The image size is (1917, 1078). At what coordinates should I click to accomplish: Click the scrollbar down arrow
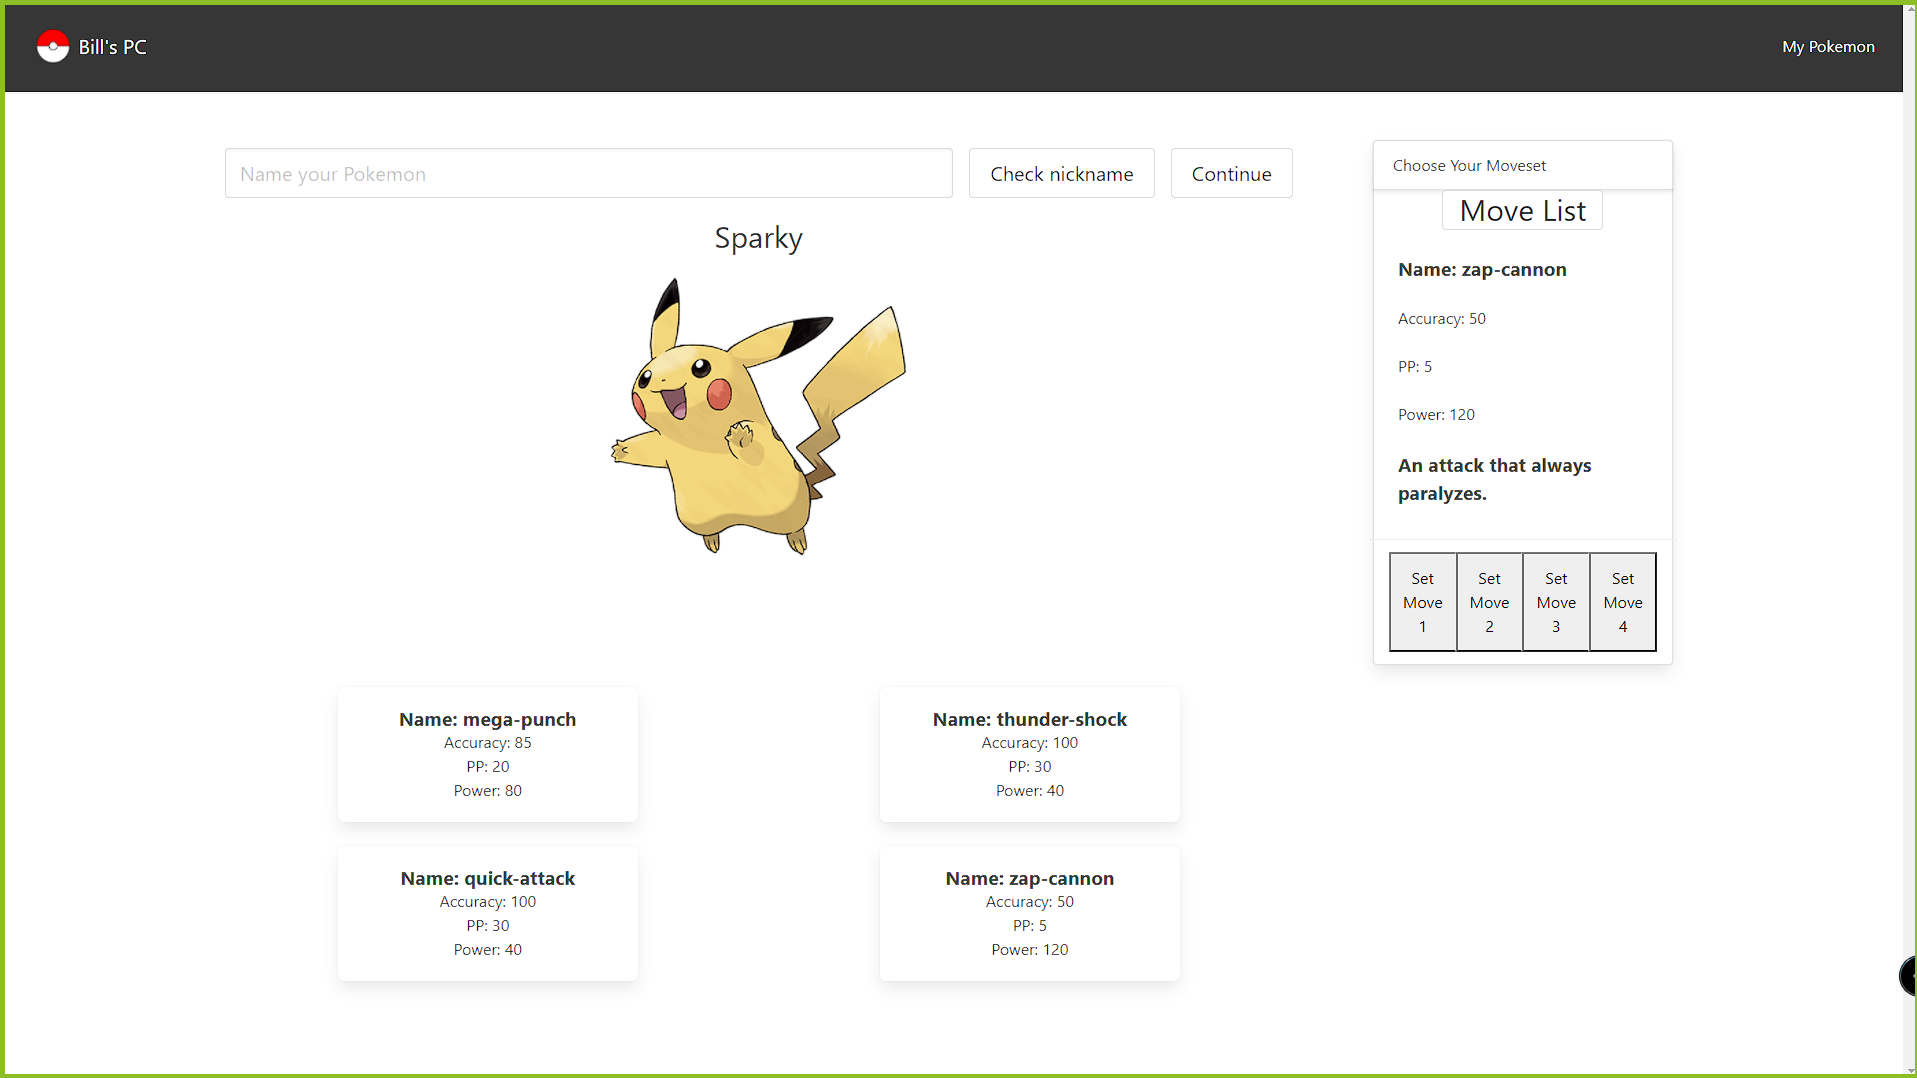(x=1909, y=1070)
